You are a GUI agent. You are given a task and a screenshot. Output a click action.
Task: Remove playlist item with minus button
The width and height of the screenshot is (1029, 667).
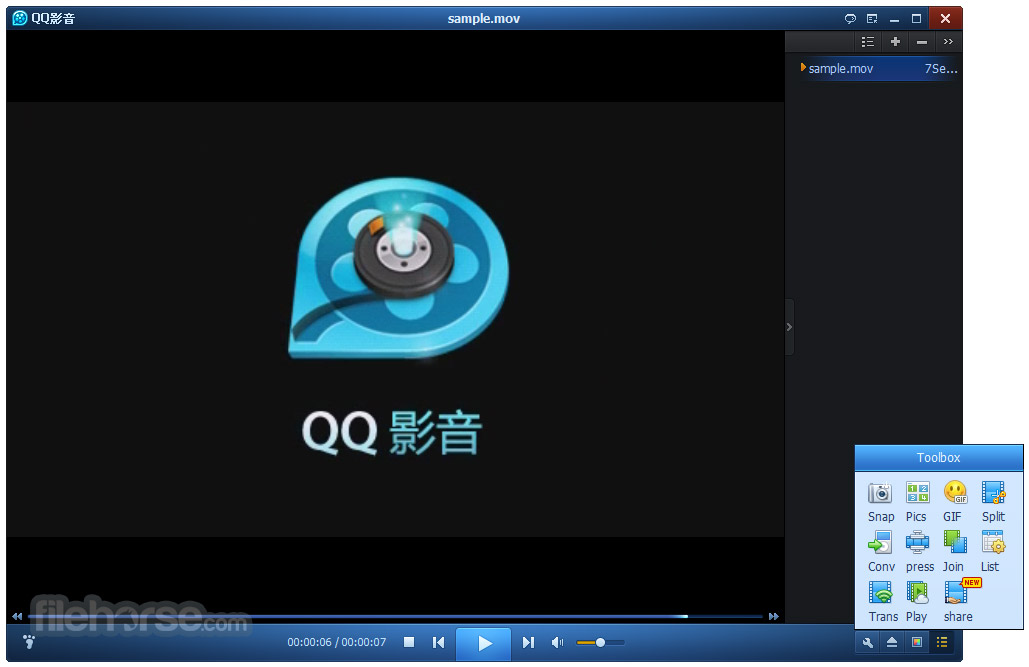[922, 42]
